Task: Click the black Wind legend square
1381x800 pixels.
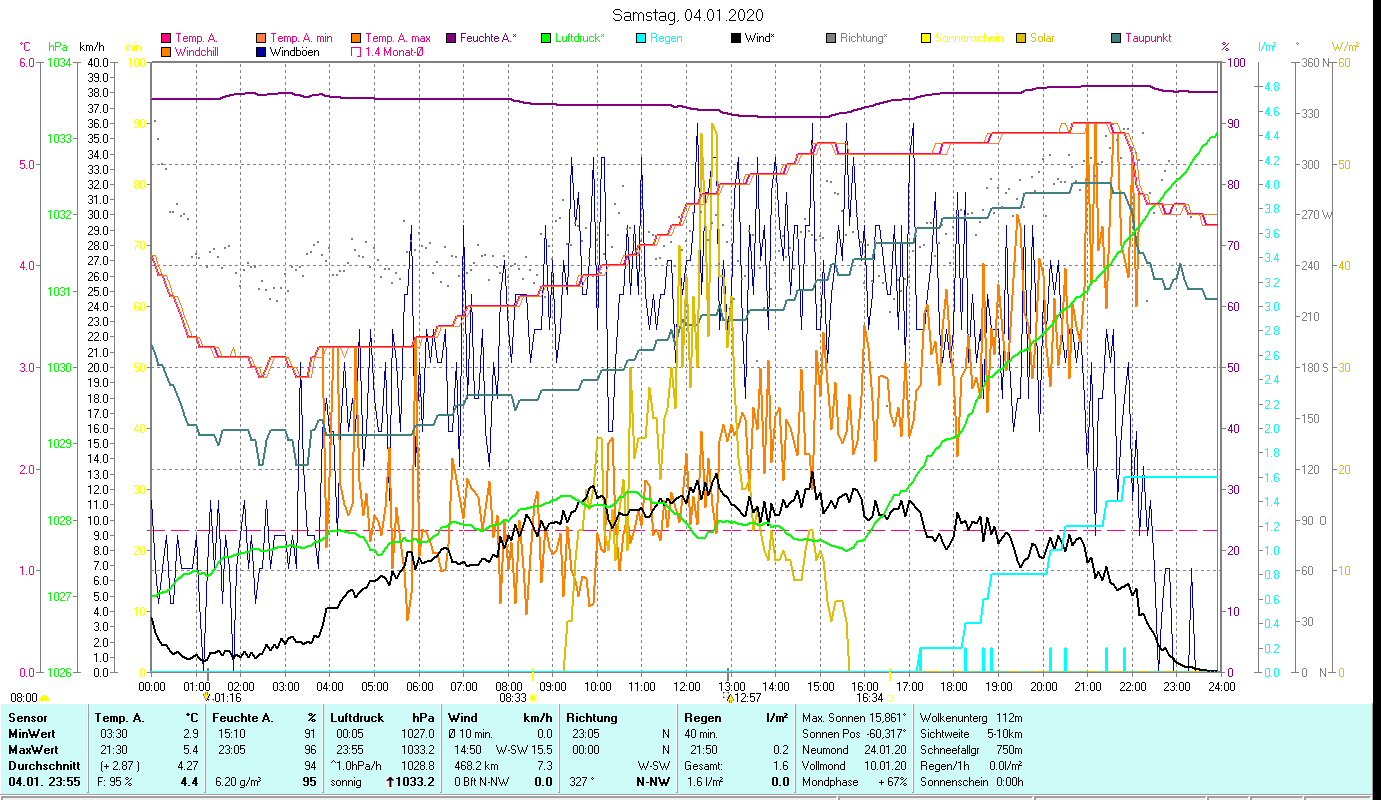Action: [x=736, y=39]
